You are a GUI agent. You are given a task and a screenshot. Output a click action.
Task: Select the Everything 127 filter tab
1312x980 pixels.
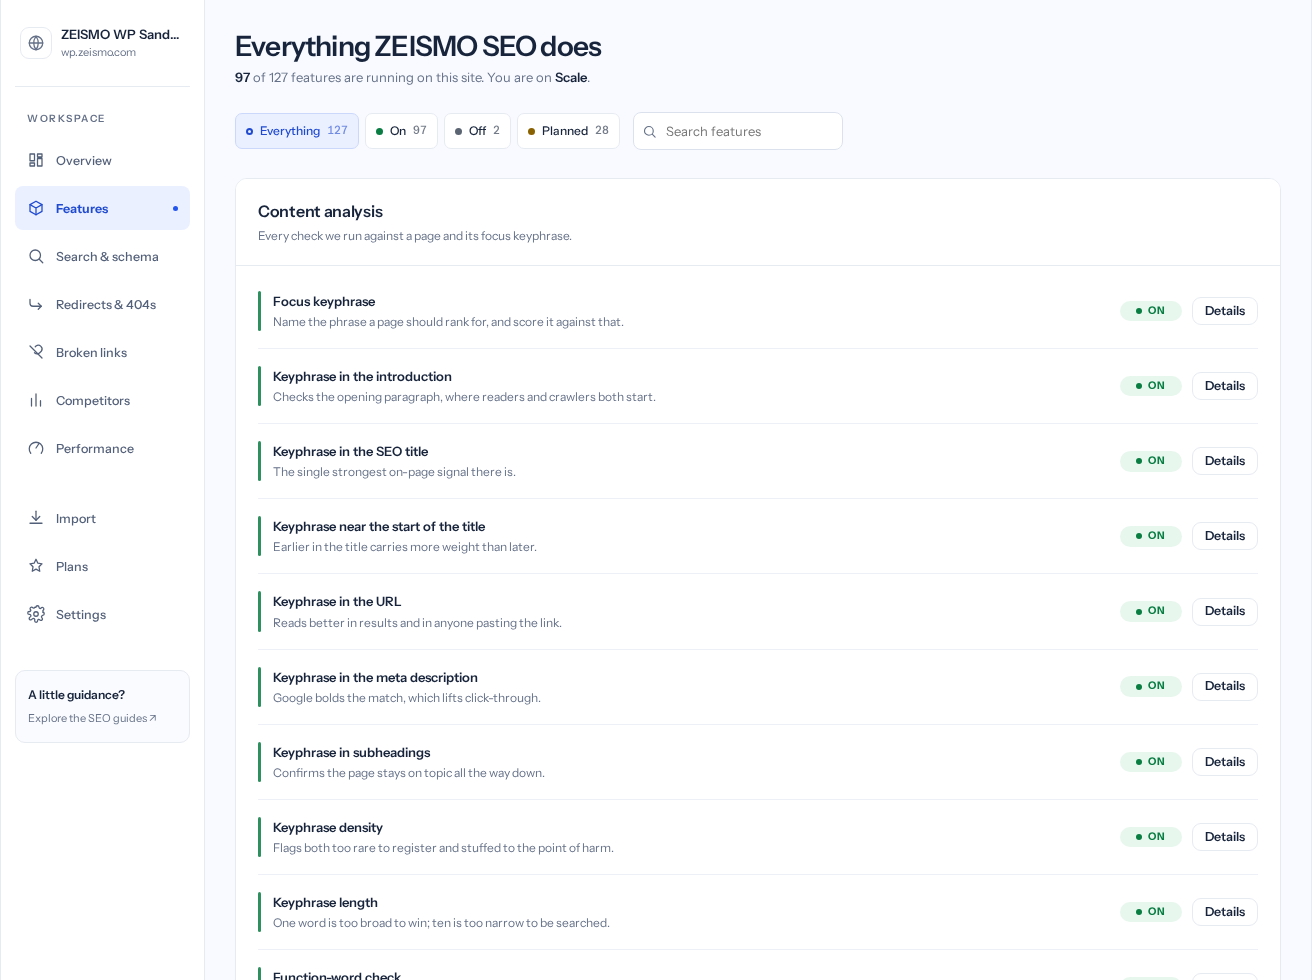pos(297,131)
